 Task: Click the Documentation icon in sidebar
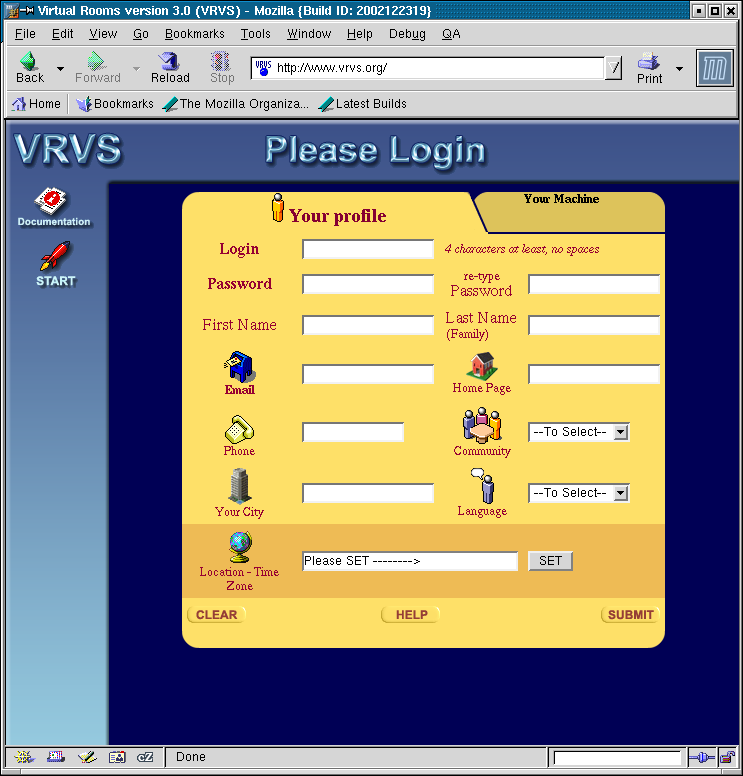pos(54,201)
